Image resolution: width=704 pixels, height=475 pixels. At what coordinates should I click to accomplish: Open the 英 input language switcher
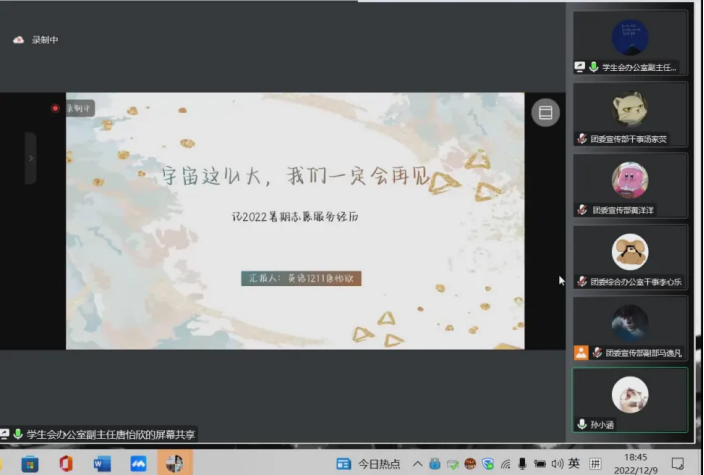tap(574, 464)
